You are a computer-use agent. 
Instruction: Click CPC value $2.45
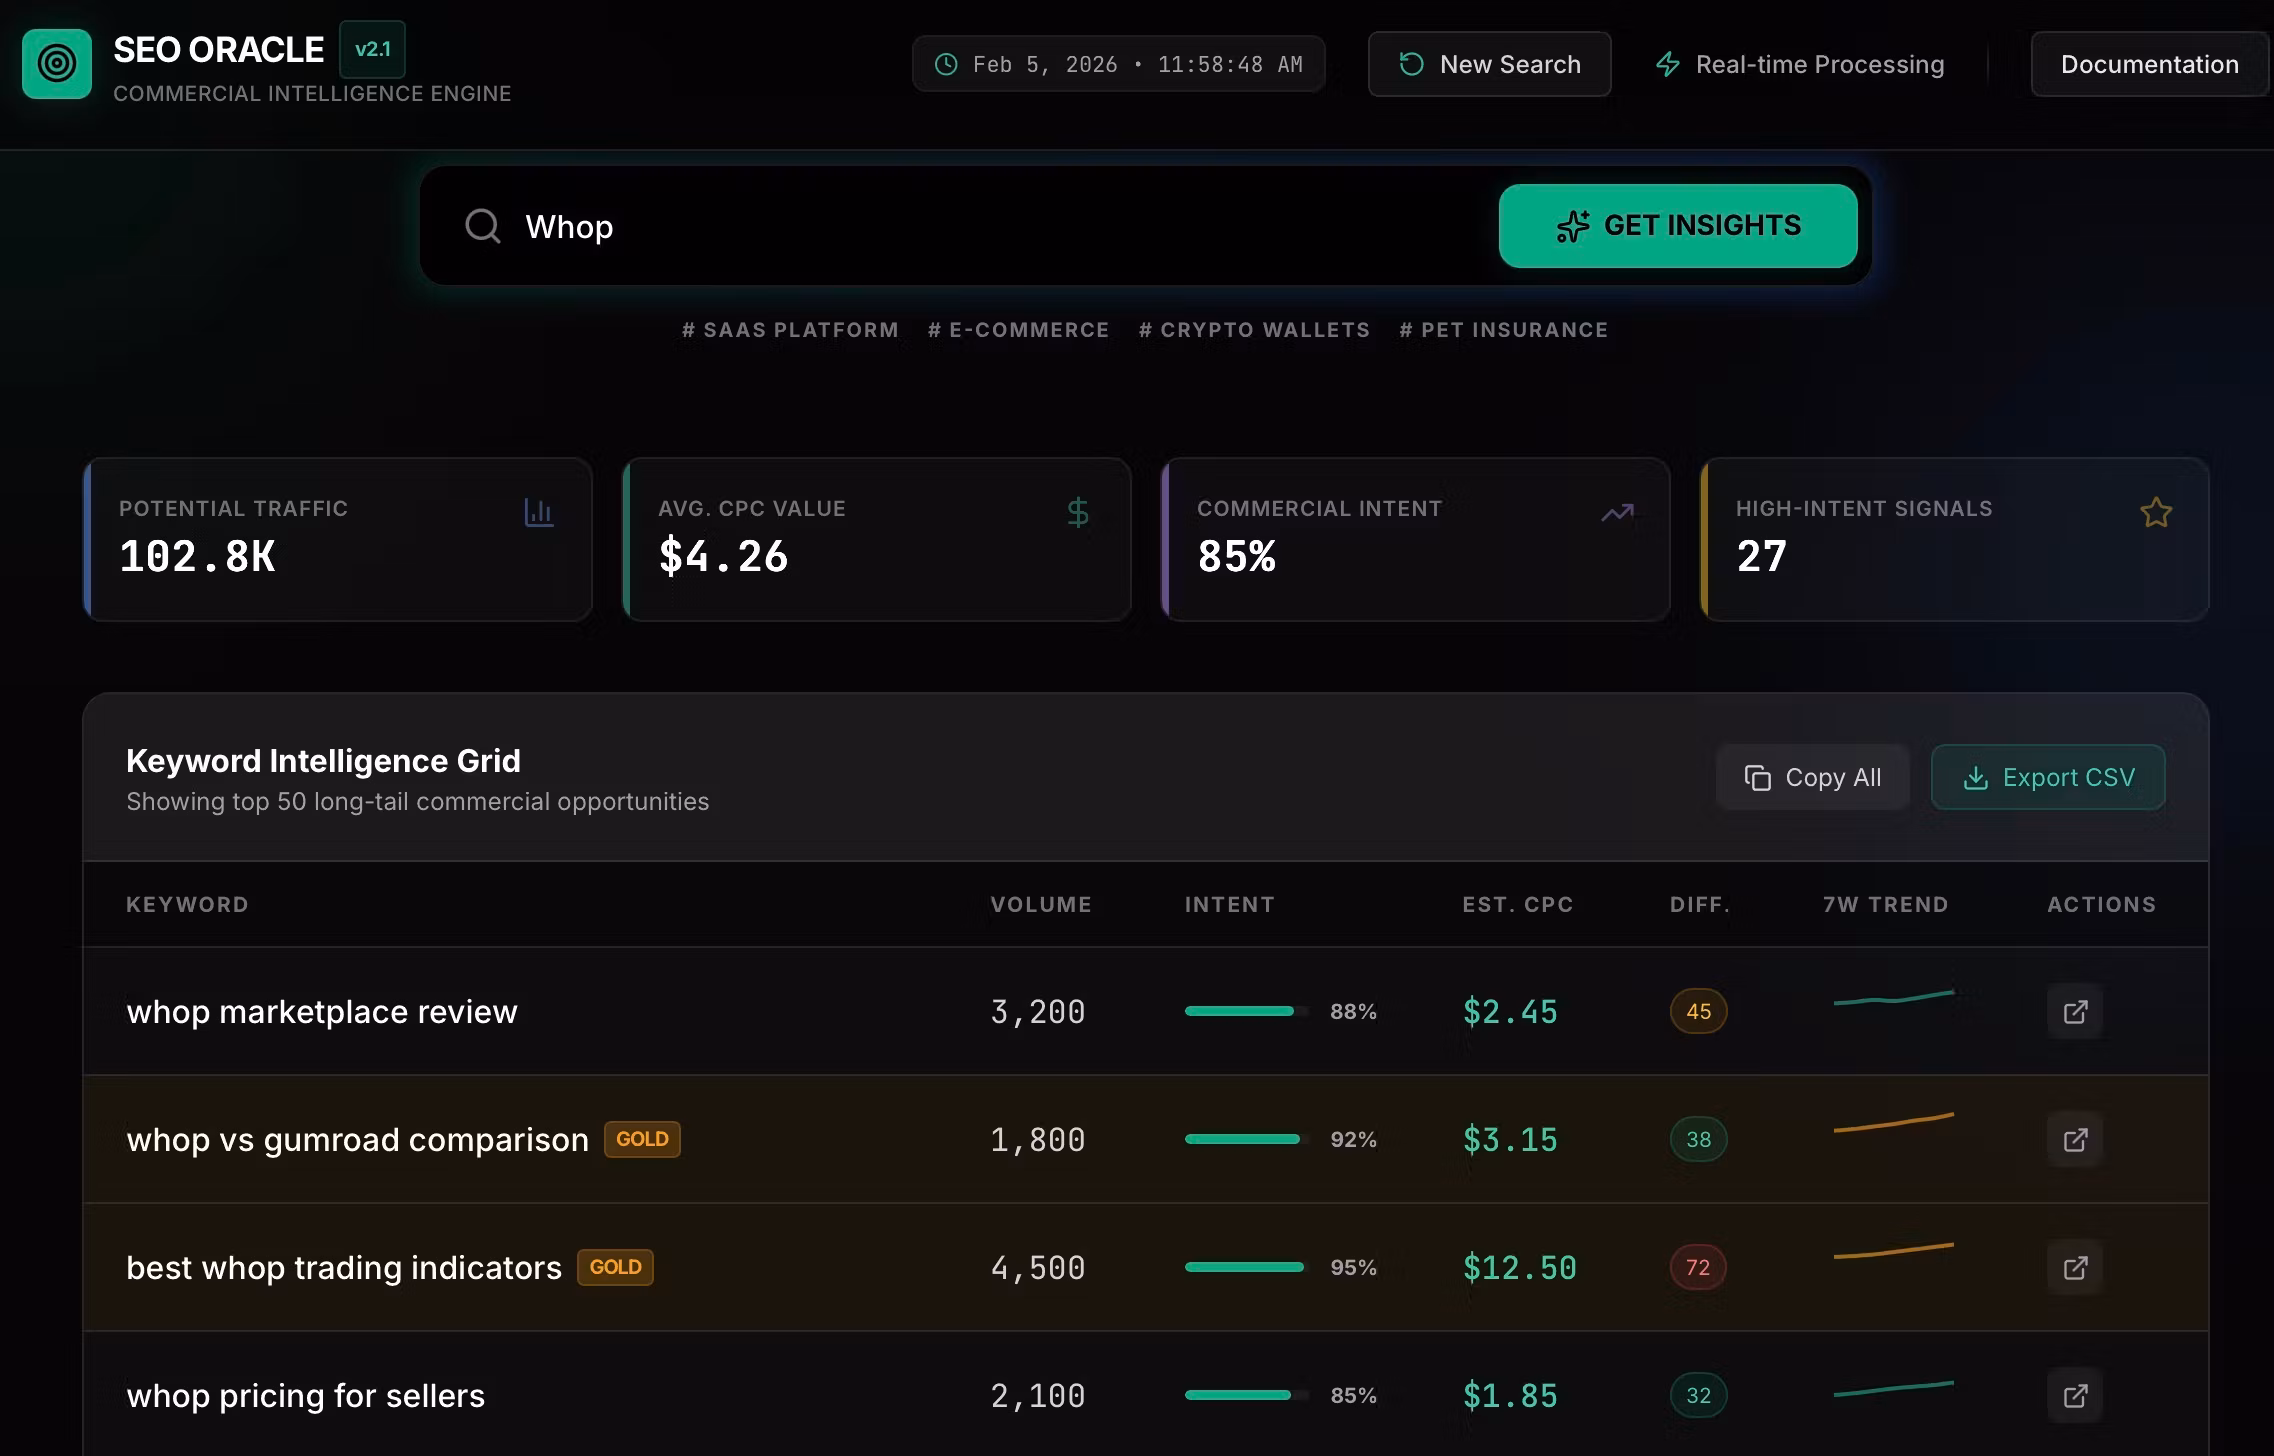coord(1510,1011)
